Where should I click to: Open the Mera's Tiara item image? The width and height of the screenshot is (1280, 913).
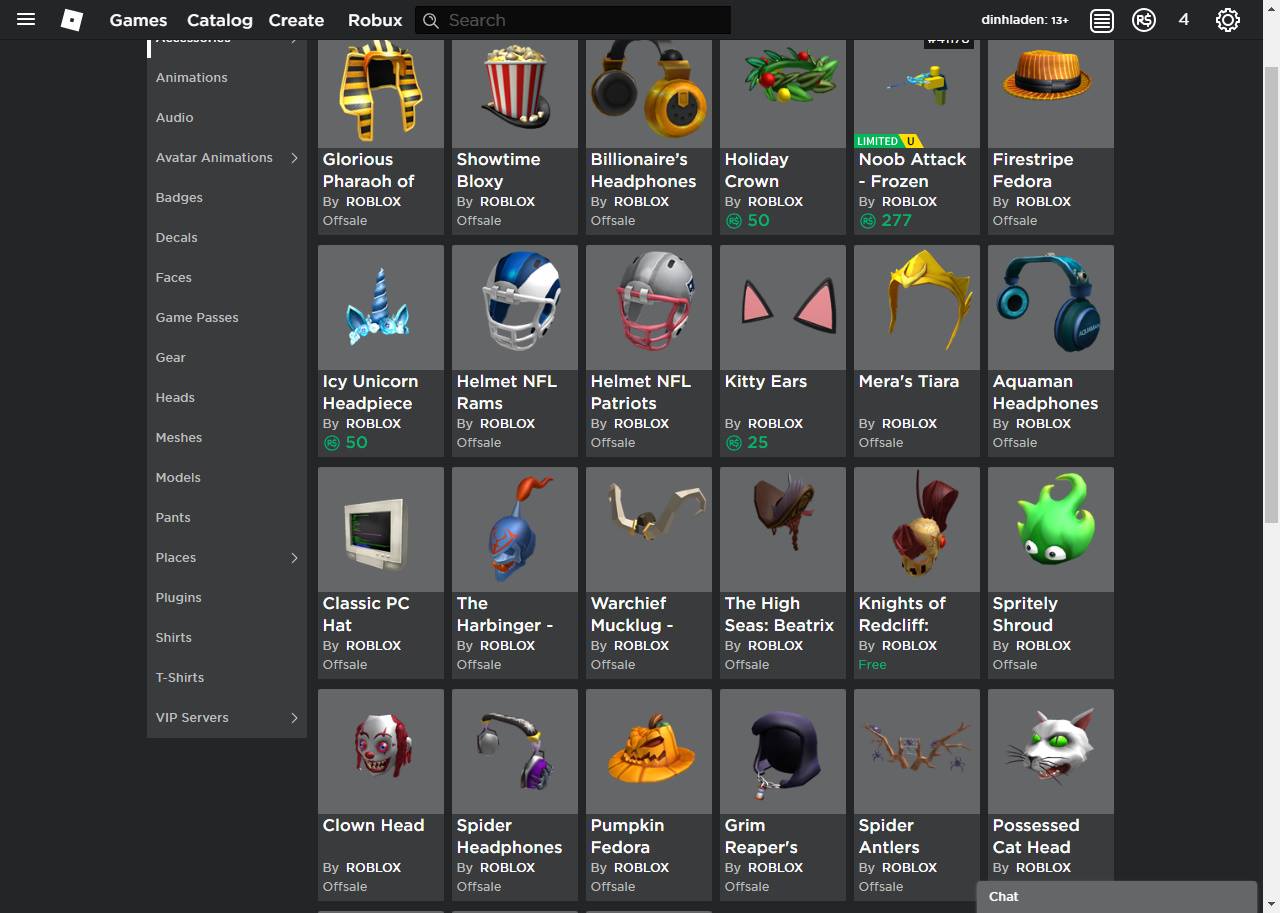coord(917,308)
